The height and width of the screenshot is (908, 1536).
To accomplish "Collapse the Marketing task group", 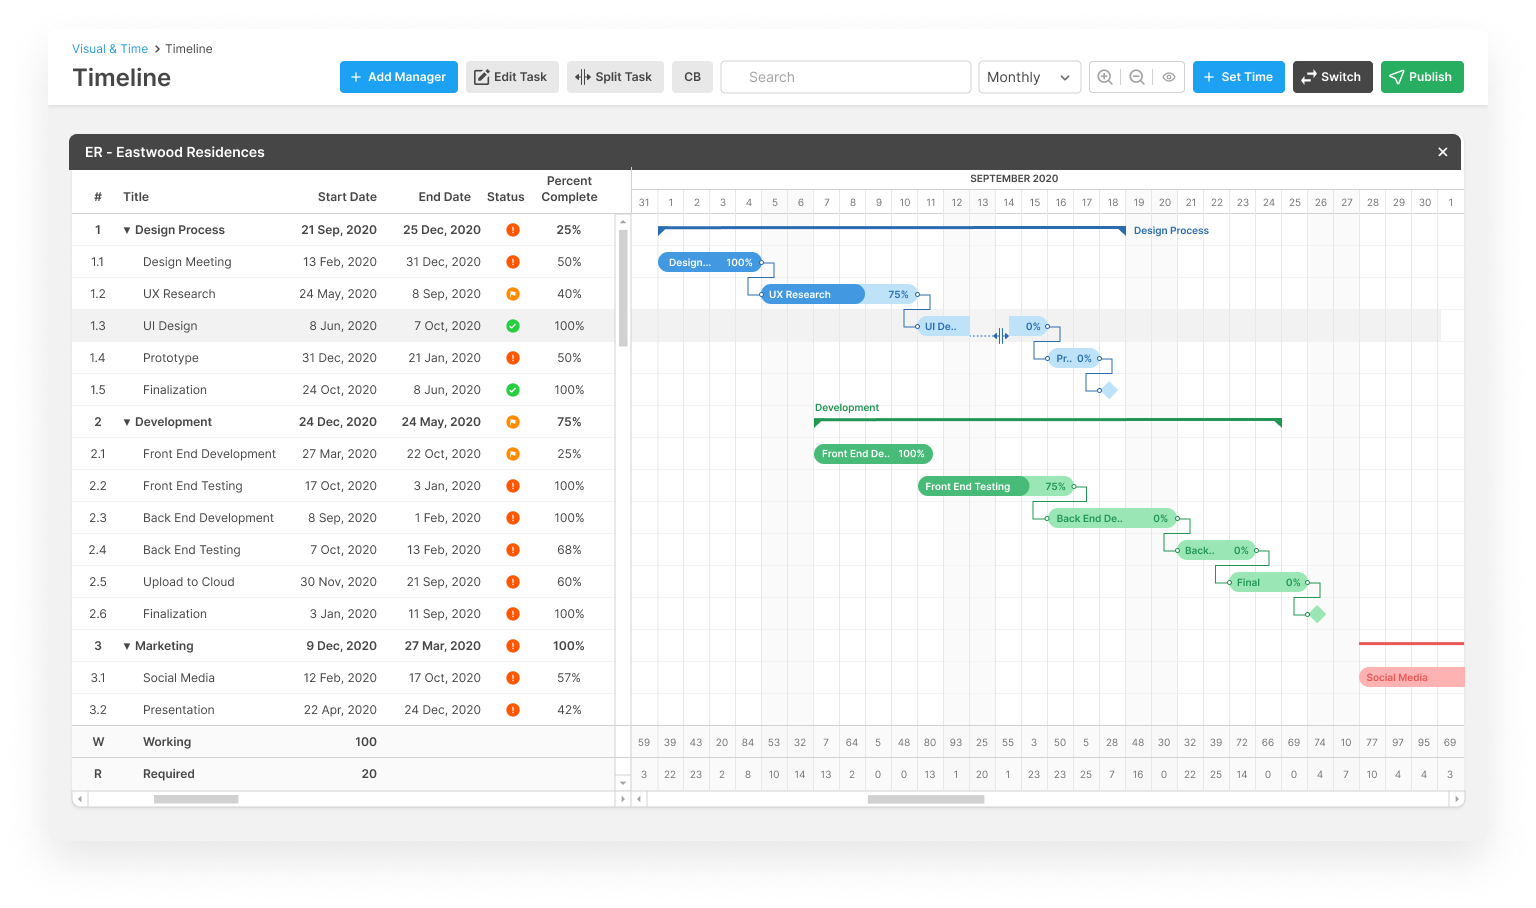I will (127, 646).
